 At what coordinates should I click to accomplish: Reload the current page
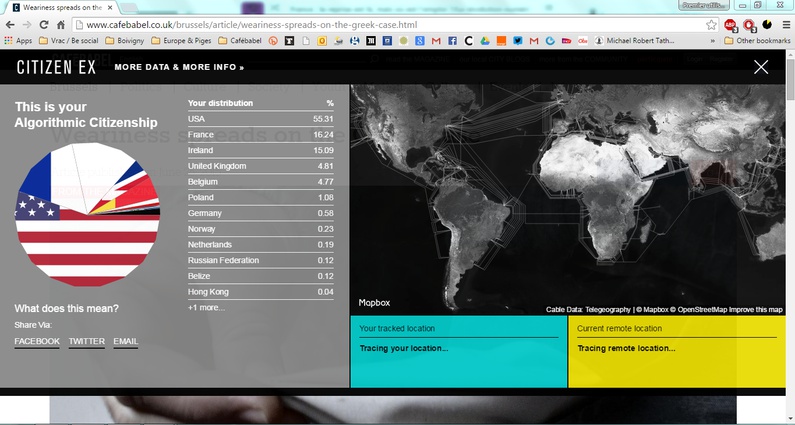coord(44,24)
